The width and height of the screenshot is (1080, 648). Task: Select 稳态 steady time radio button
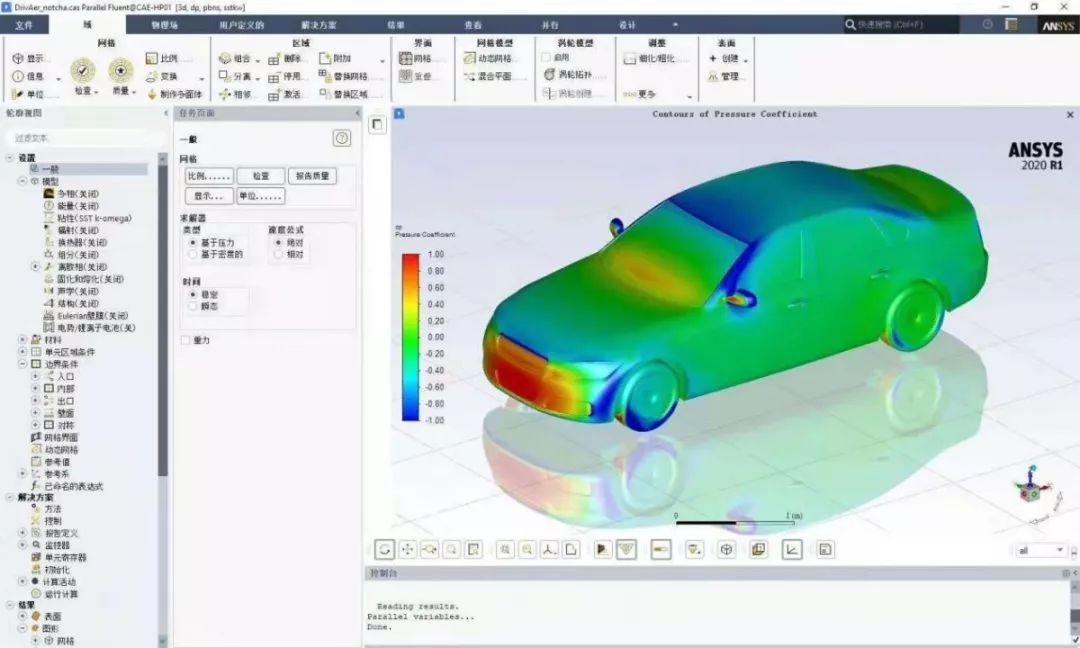tap(193, 294)
